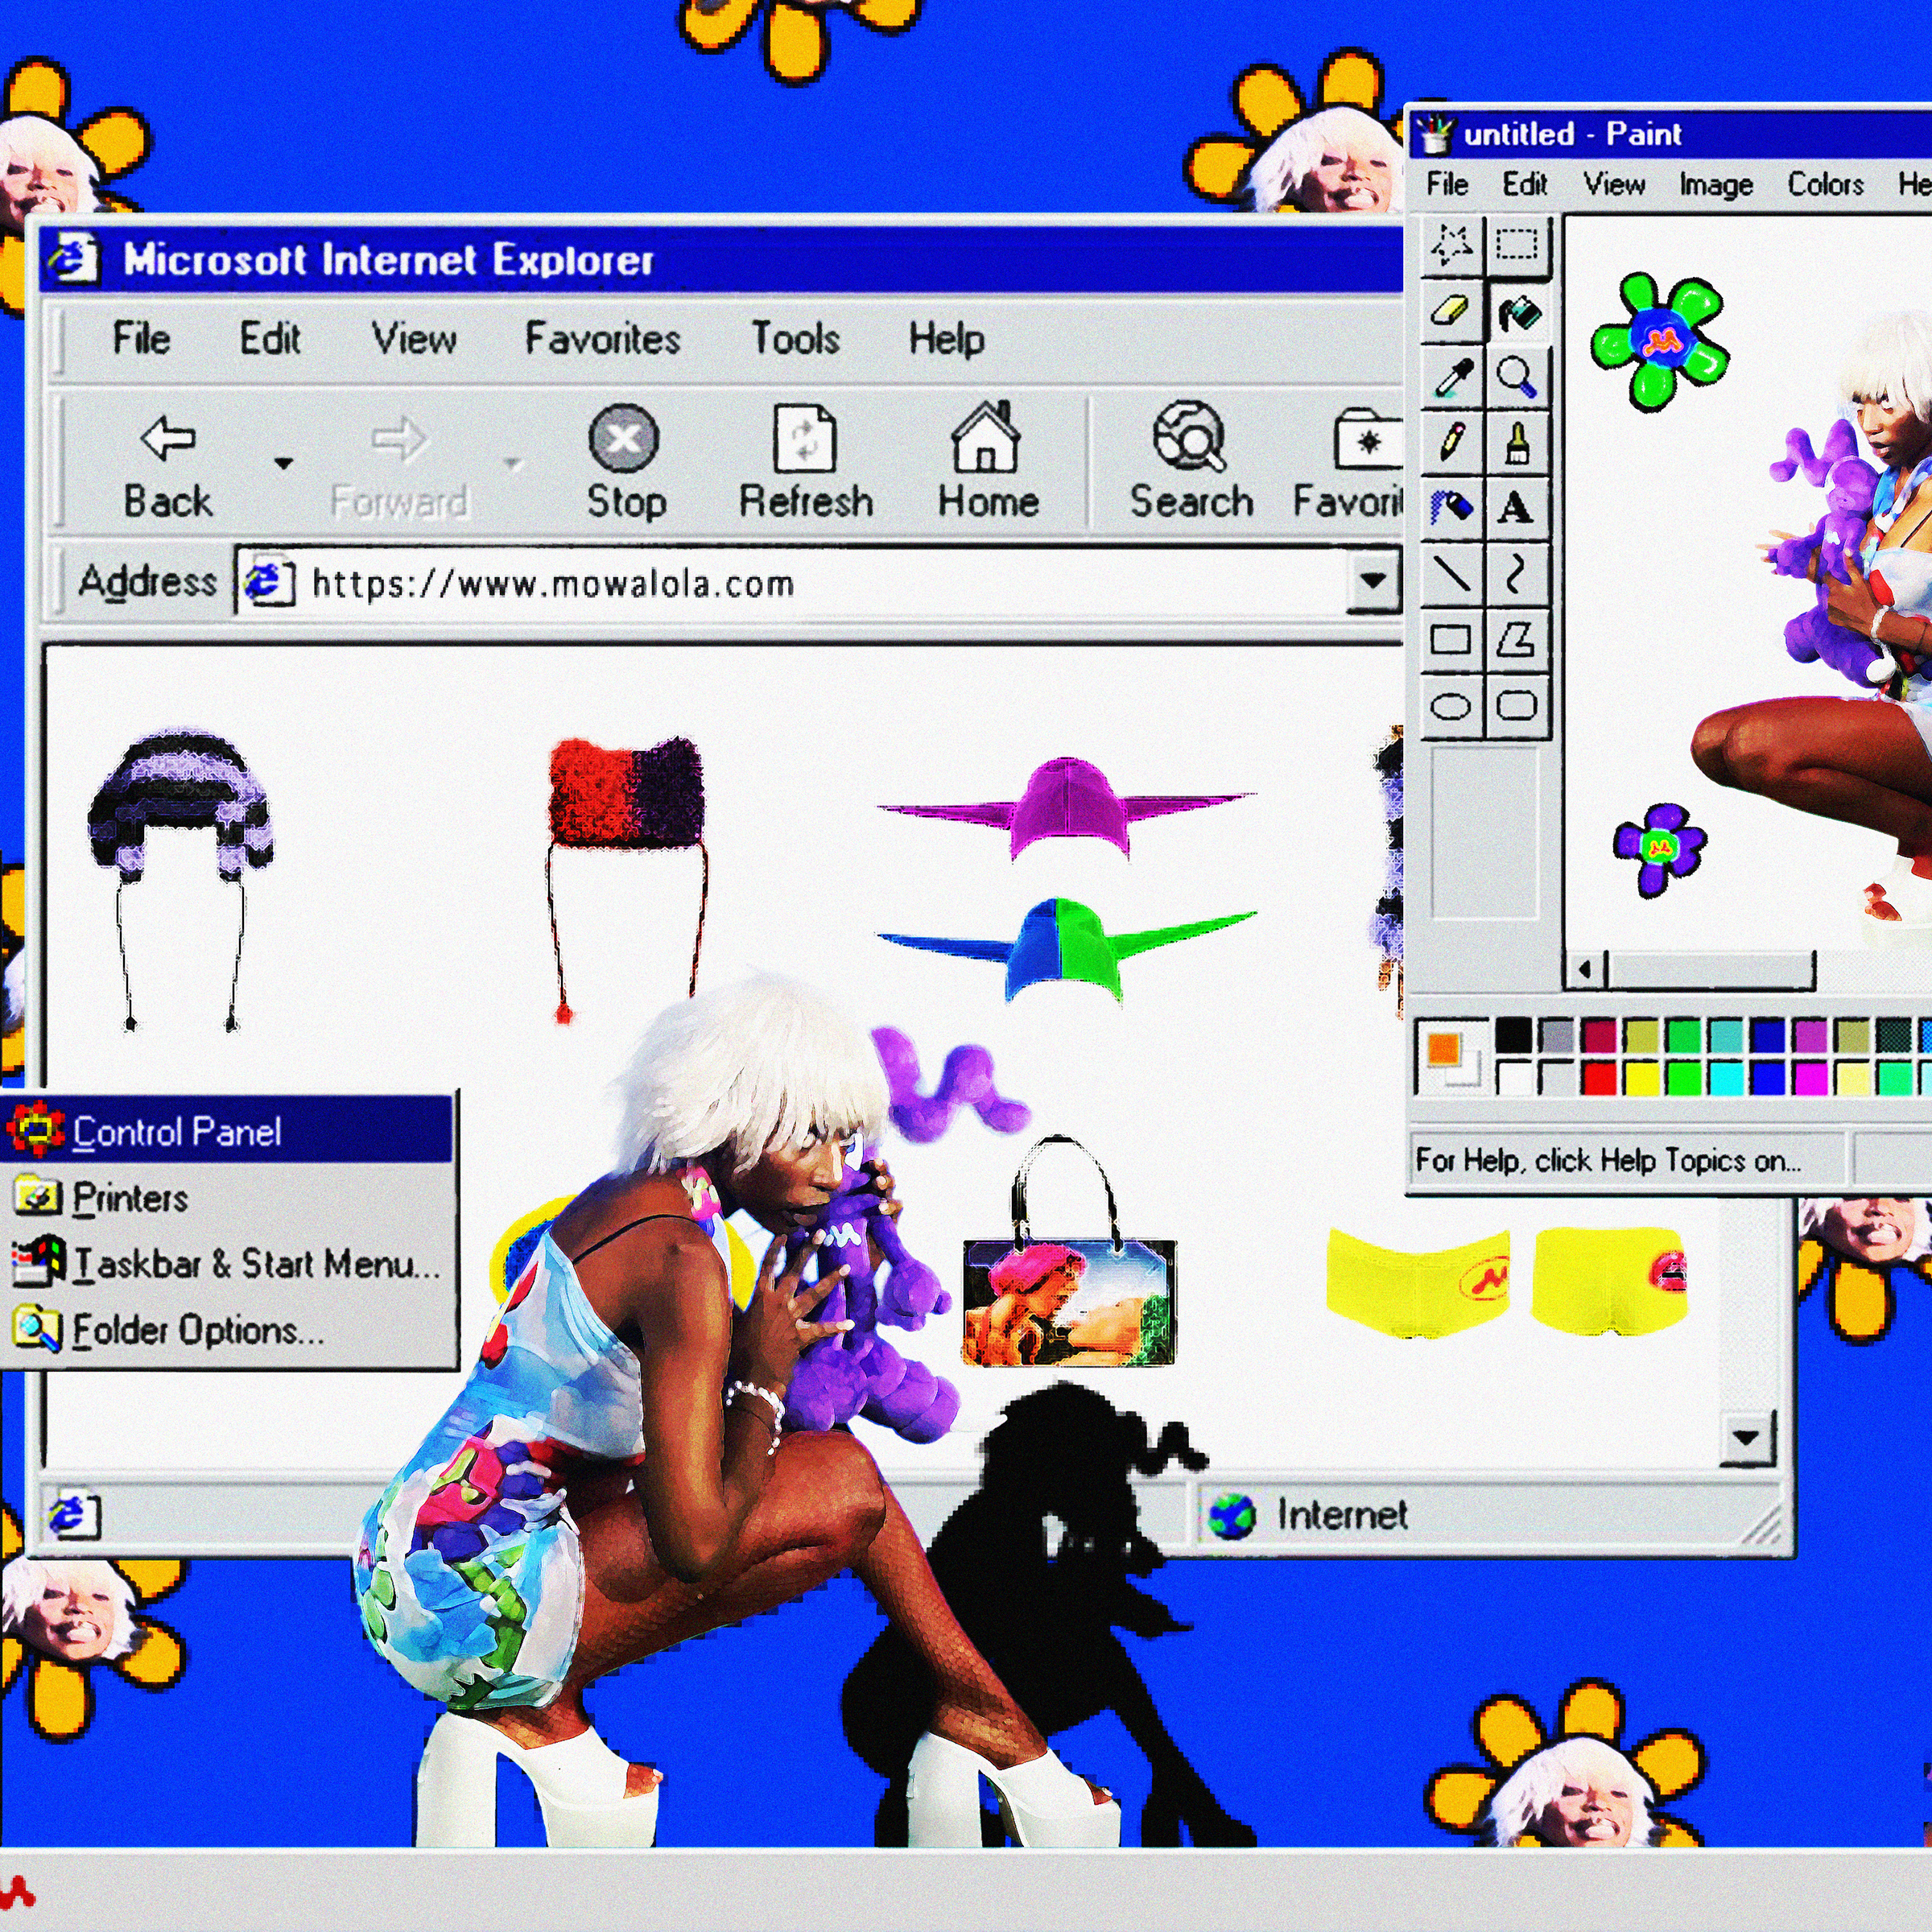Pick the Eraser tool in Paint

(x=1452, y=311)
